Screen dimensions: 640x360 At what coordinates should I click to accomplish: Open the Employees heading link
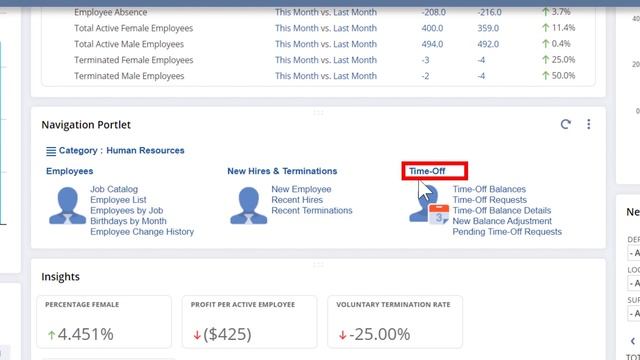[70, 171]
